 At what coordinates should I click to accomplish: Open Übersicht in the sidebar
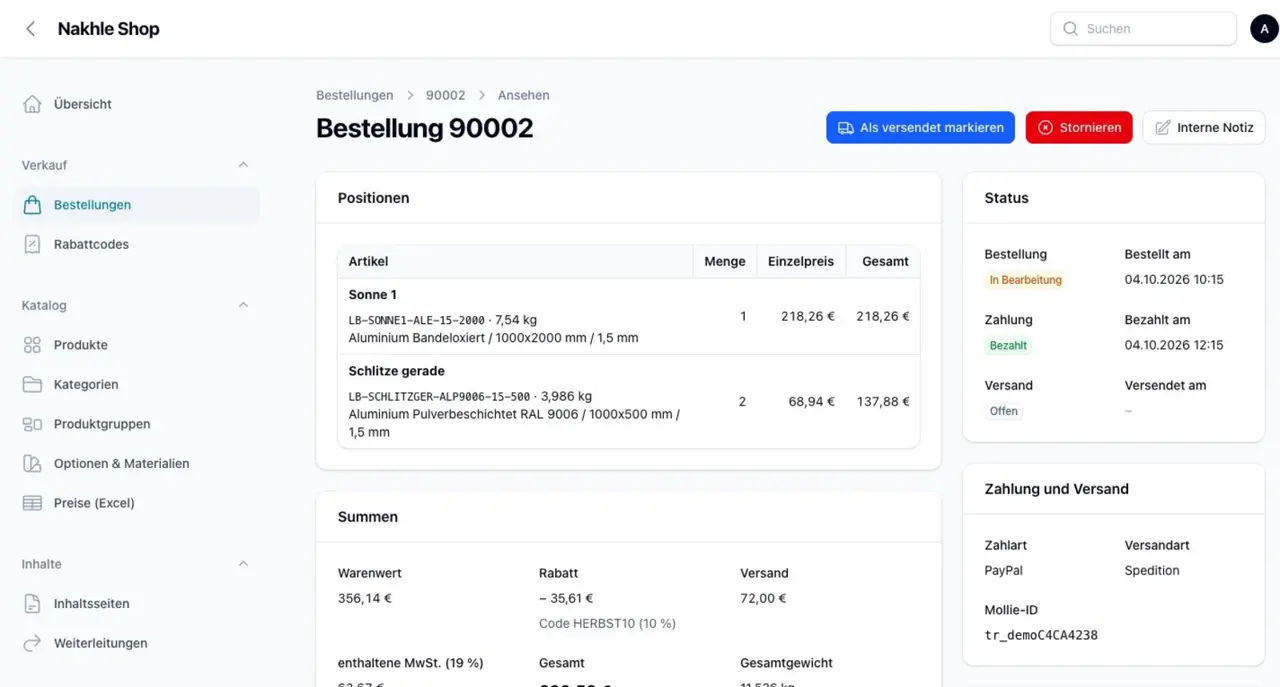[136, 104]
